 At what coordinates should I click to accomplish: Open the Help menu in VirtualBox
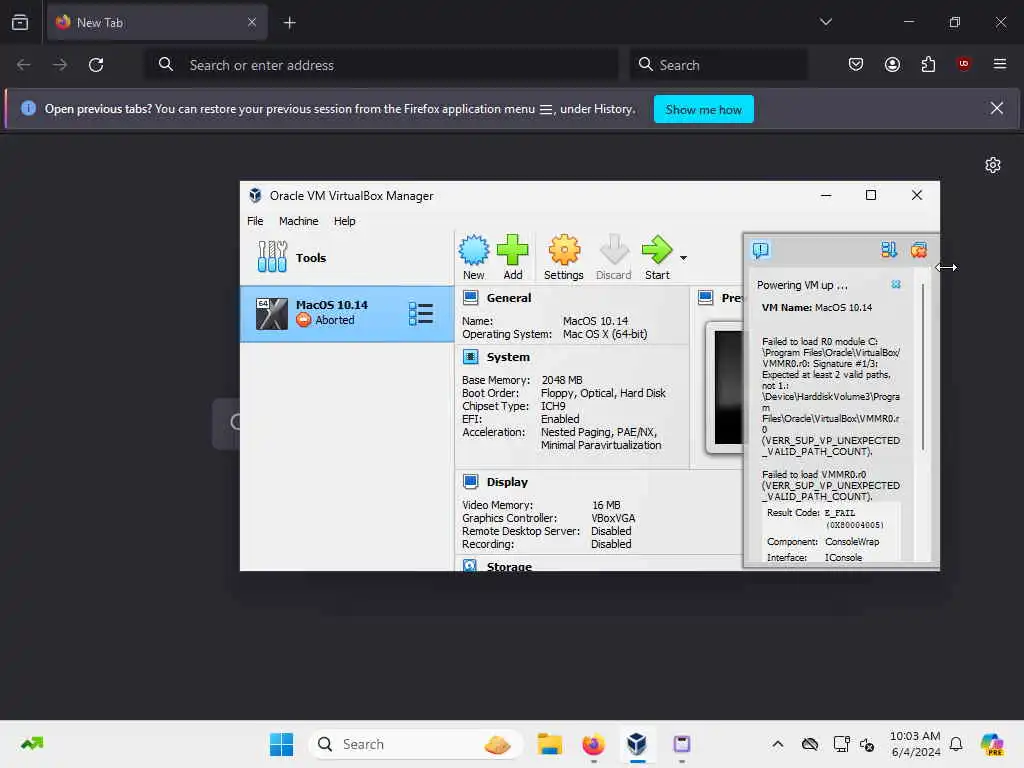344,221
